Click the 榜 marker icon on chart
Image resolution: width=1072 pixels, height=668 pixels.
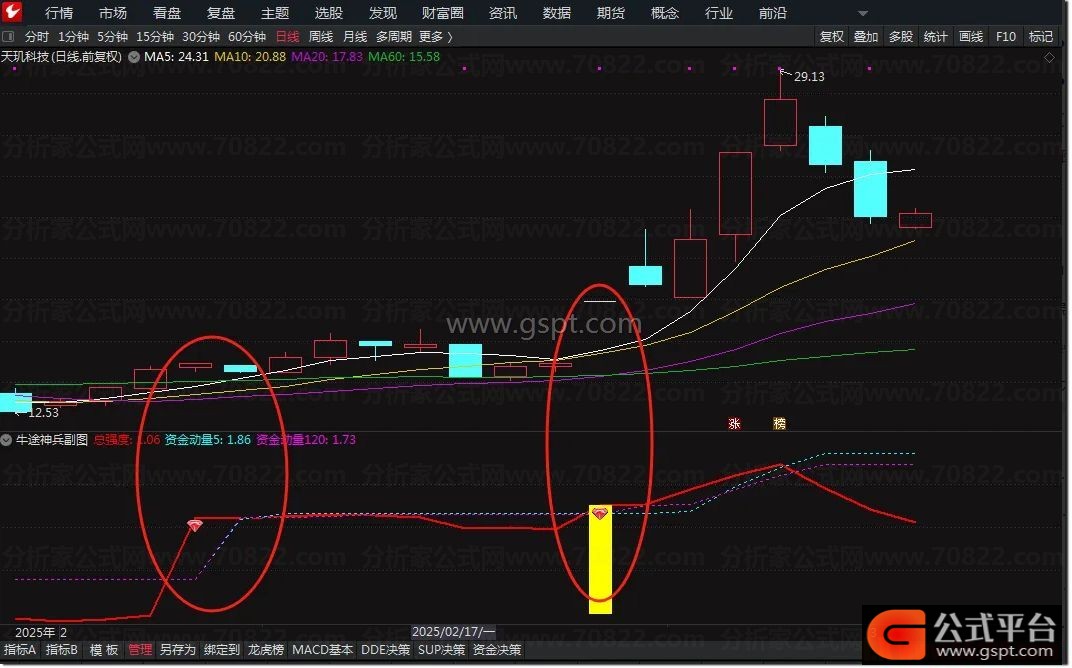coord(780,425)
